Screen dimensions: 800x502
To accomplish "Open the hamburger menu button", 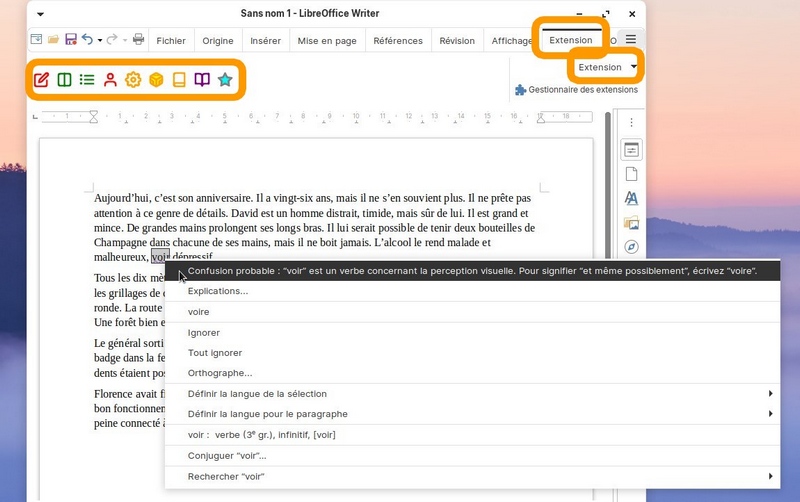I will [x=631, y=40].
